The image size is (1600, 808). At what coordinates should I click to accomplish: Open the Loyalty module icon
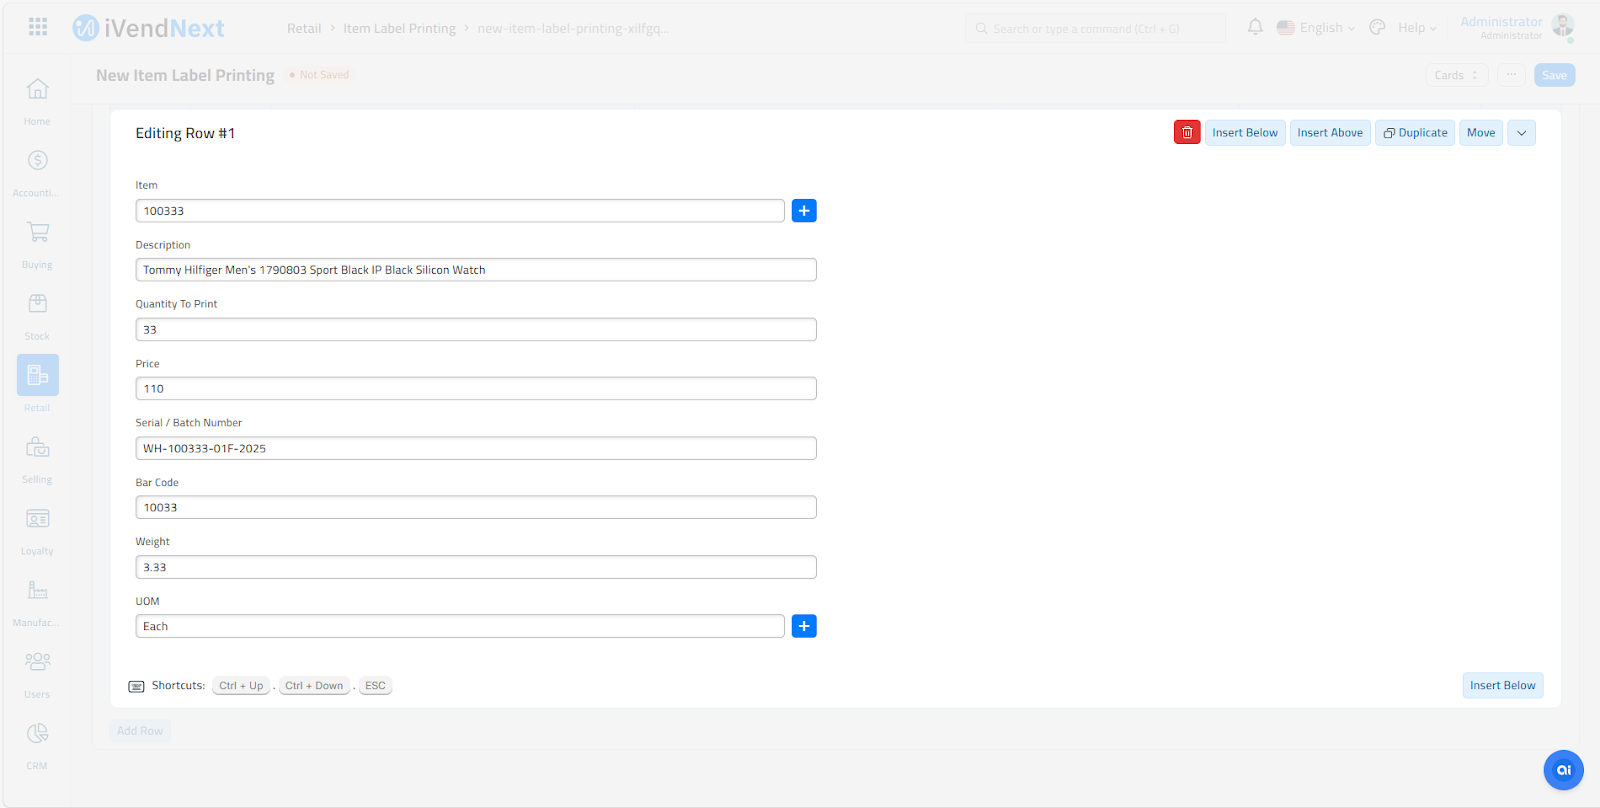pyautogui.click(x=37, y=519)
